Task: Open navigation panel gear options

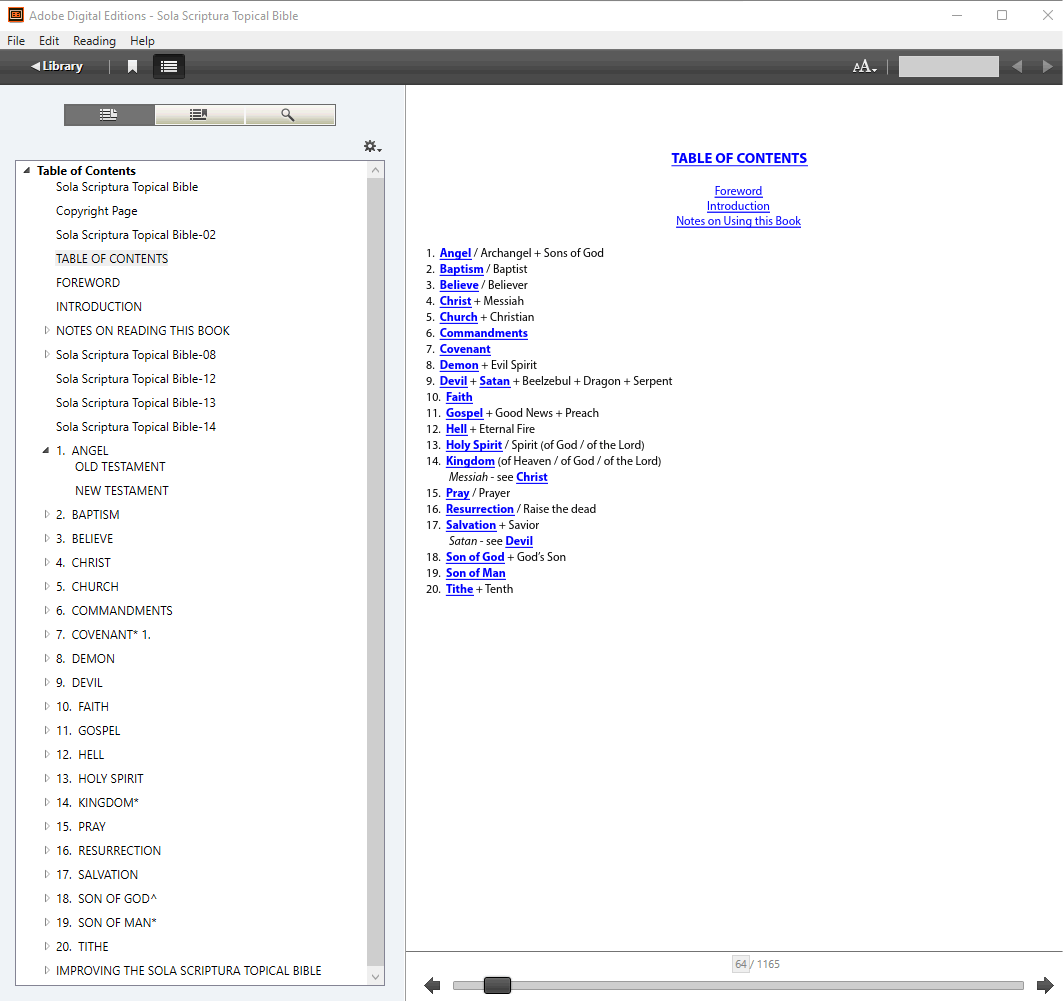Action: point(372,146)
